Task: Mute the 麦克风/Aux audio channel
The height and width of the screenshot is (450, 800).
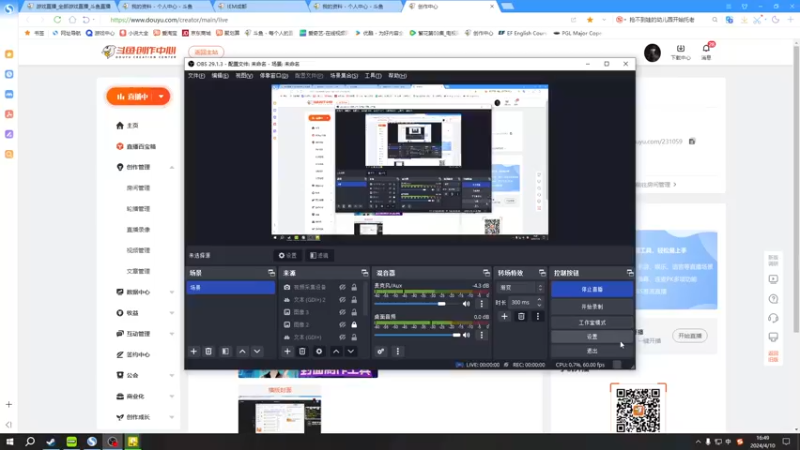Action: (x=466, y=304)
